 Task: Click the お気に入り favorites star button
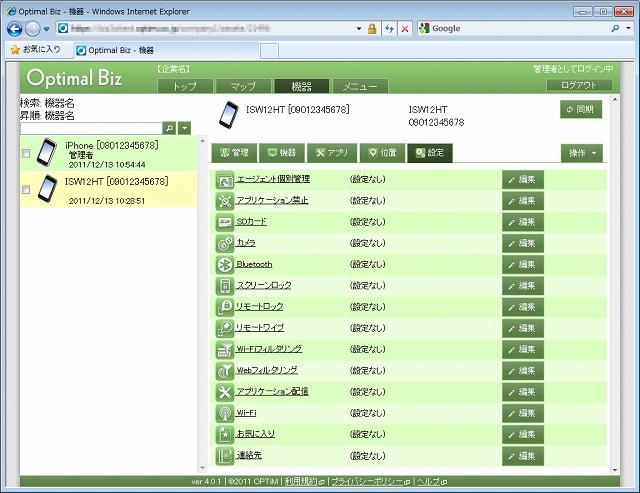tap(36, 50)
